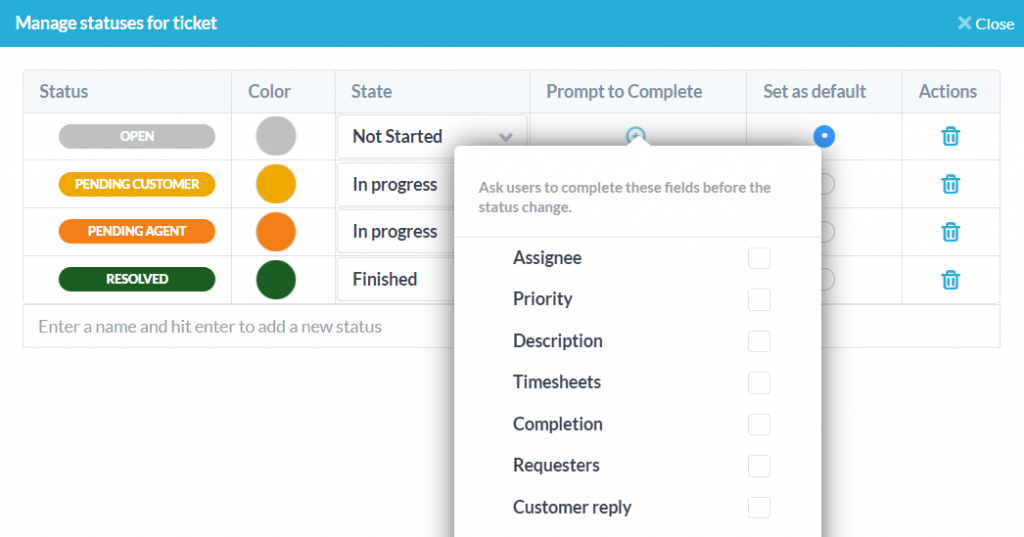Viewport: 1024px width, 537px height.
Task: Click the gray color swatch for OPEN
Action: (x=276, y=136)
